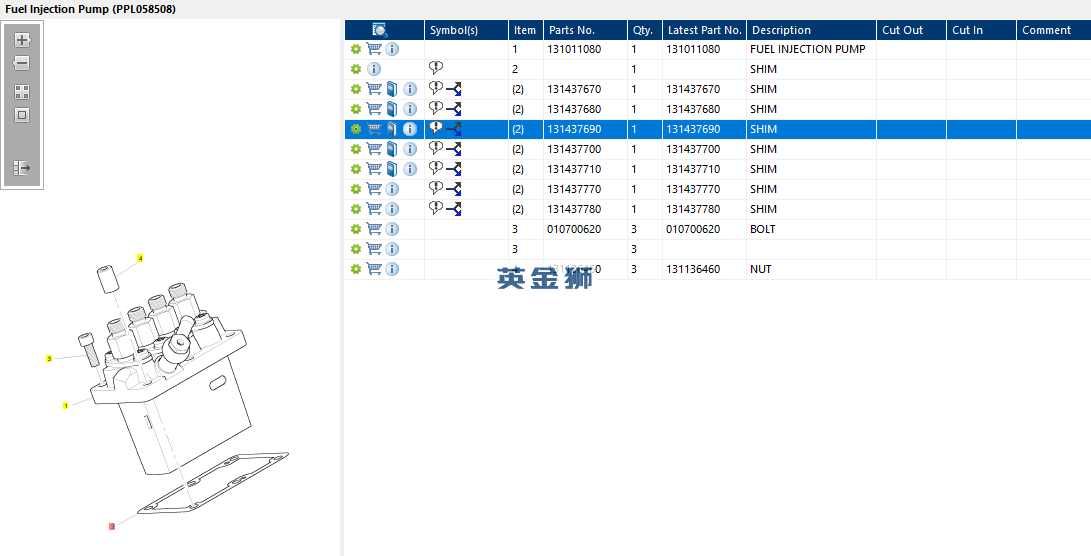Click the Description column header
Image resolution: width=1091 pixels, height=556 pixels.
click(811, 30)
